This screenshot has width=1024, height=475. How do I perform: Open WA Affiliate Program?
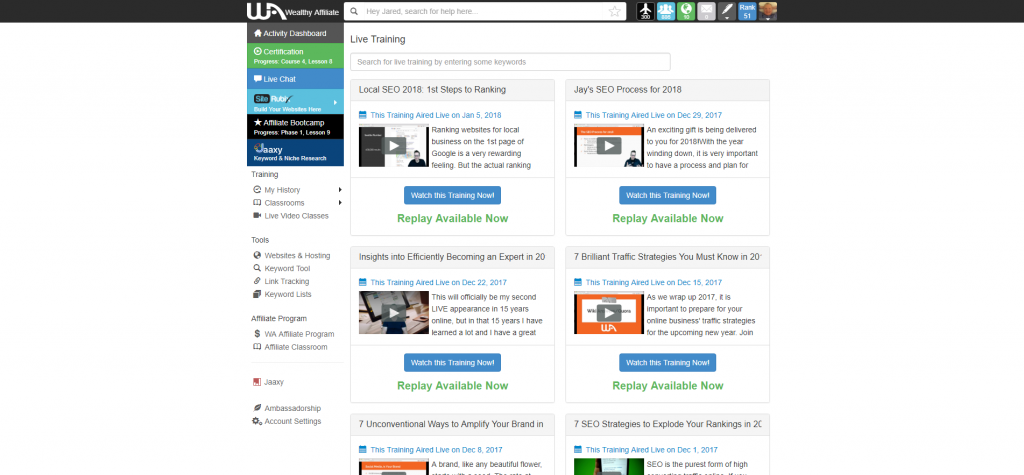299,334
